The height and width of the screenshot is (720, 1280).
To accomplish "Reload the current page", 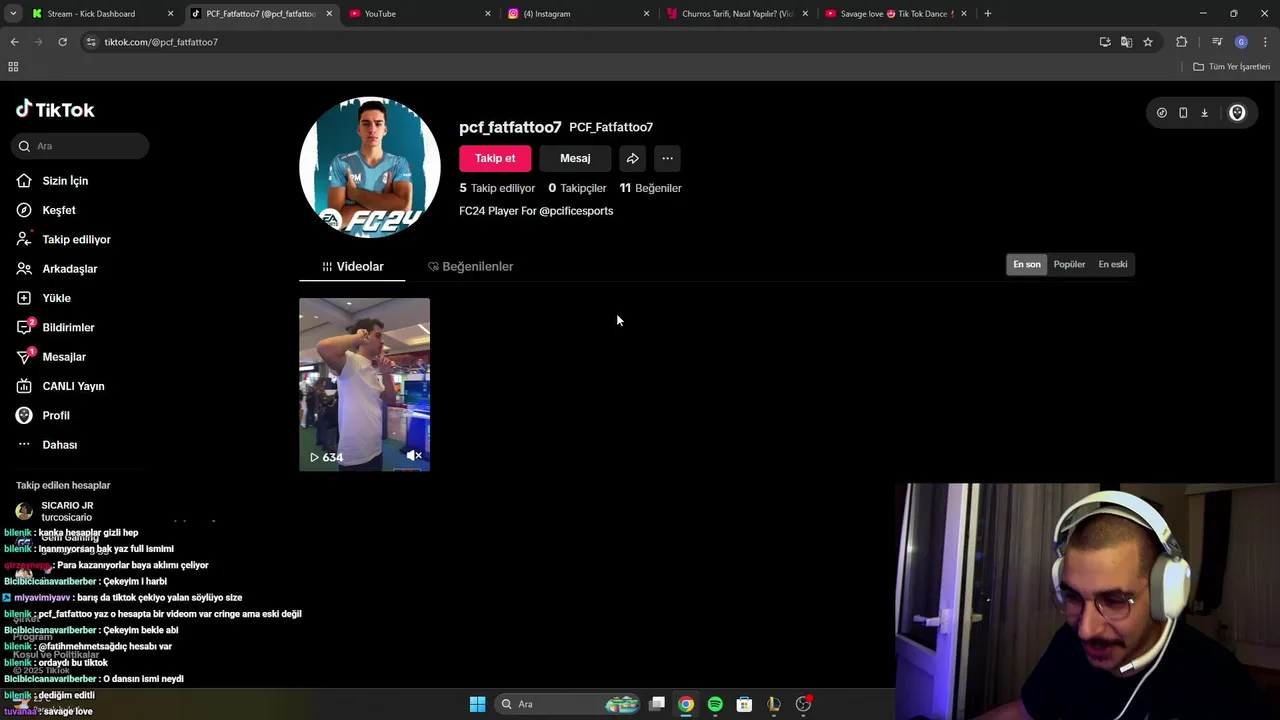I will point(62,42).
